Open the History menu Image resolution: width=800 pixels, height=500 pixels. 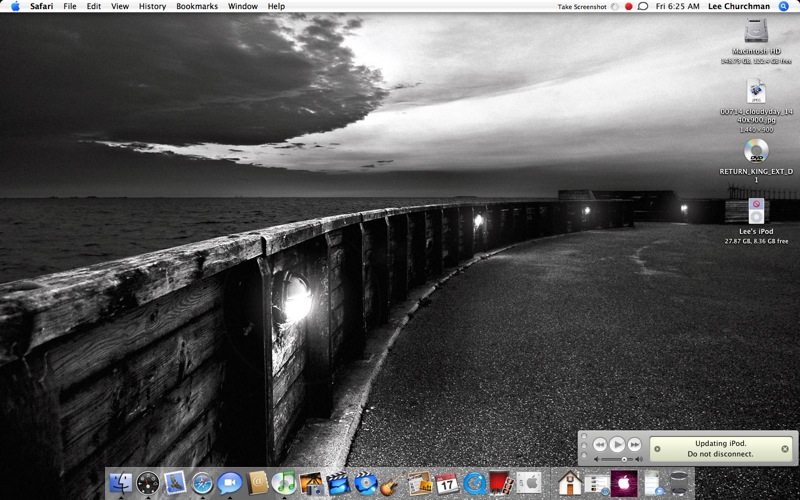coord(152,6)
